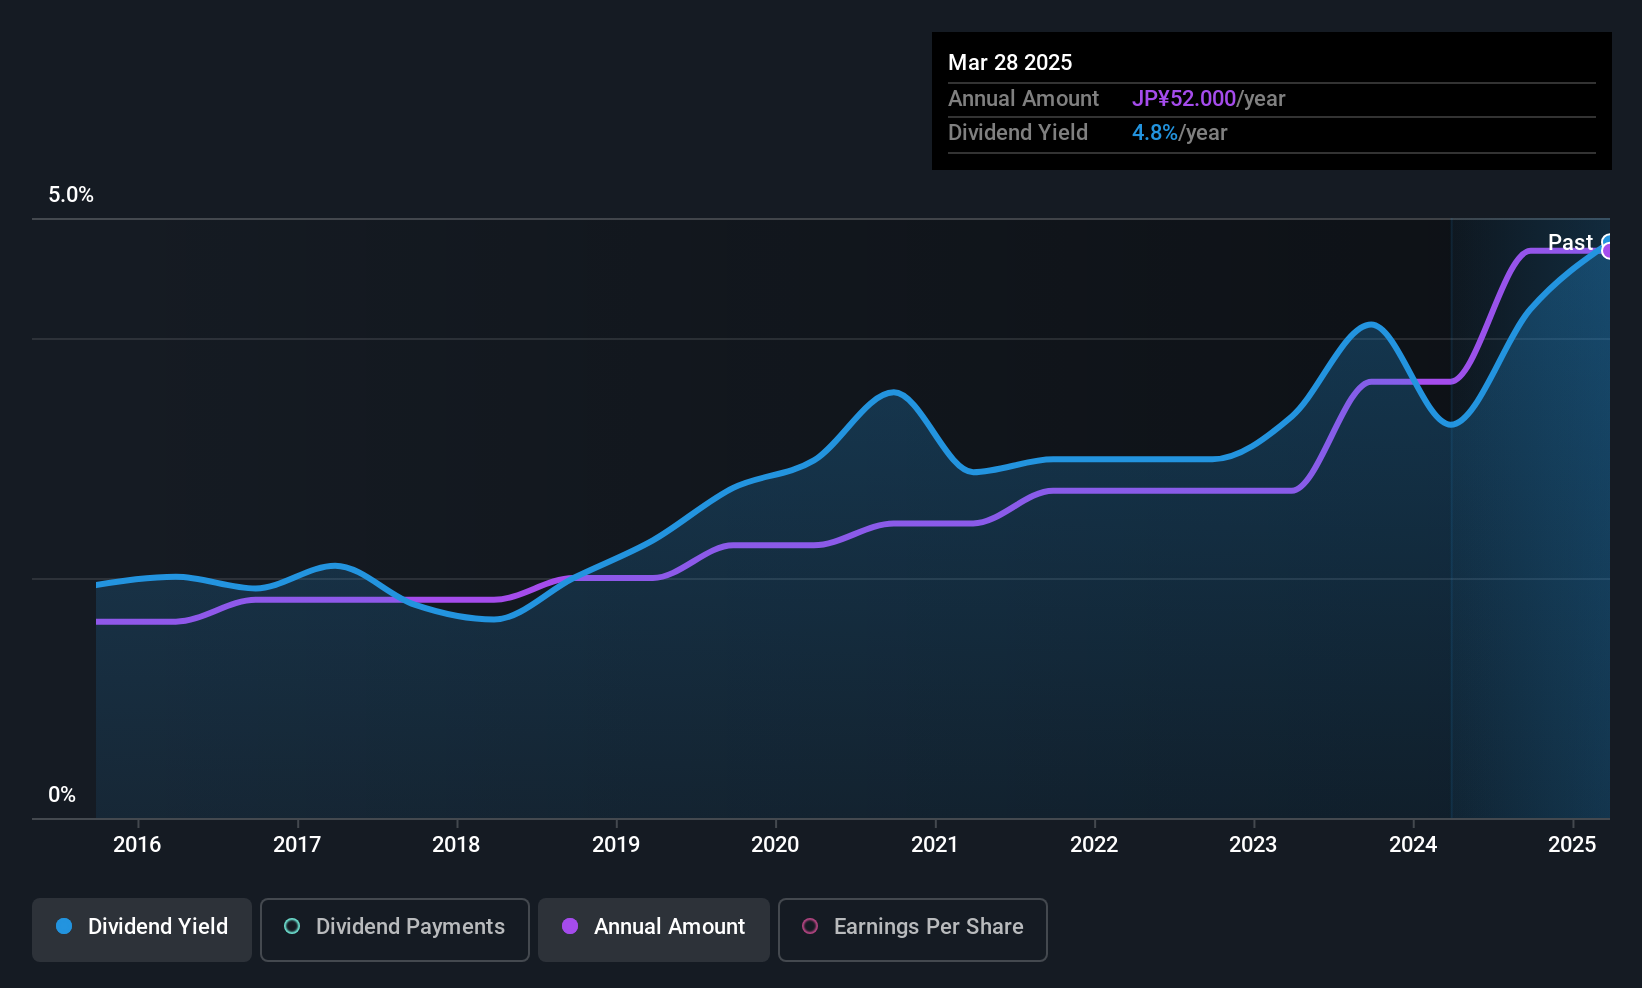Viewport: 1642px width, 988px height.
Task: Click the 'Past' label on chart
Action: [1570, 242]
